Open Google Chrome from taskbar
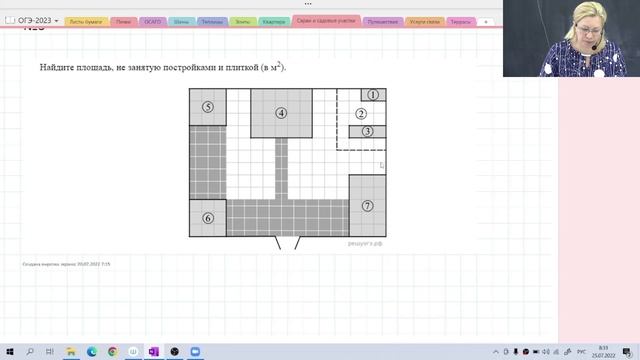 (113, 351)
